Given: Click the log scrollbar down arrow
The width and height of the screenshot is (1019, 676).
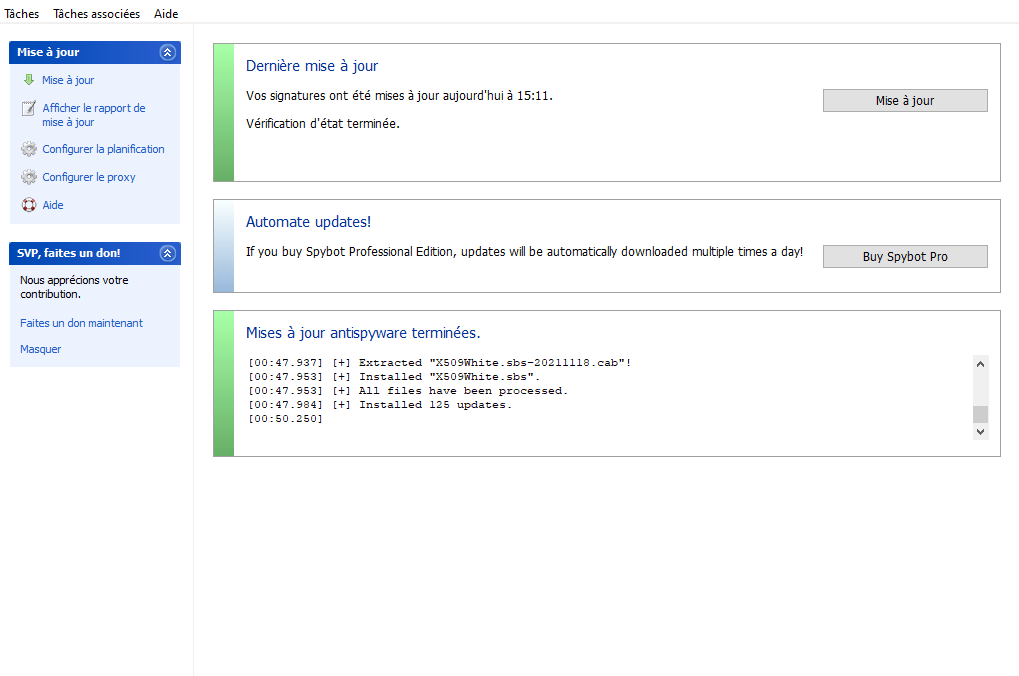Looking at the screenshot, I should tap(981, 432).
